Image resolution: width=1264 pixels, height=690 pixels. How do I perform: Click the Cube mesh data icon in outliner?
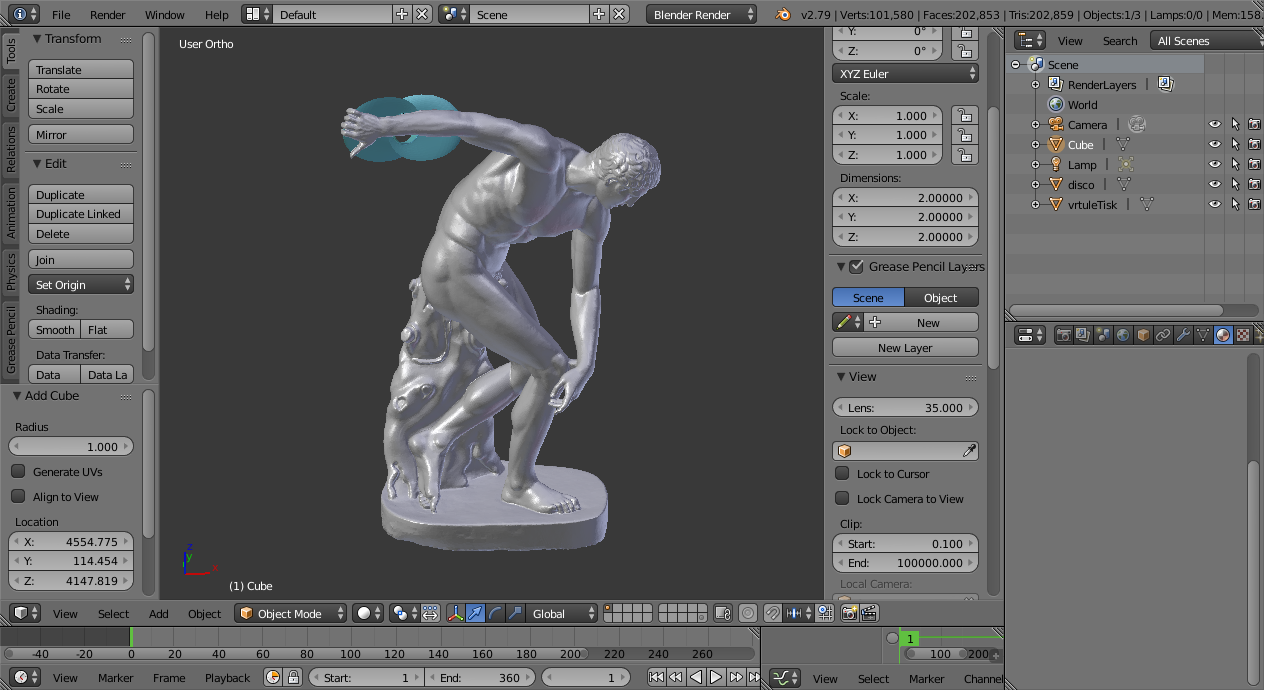pyautogui.click(x=1123, y=145)
